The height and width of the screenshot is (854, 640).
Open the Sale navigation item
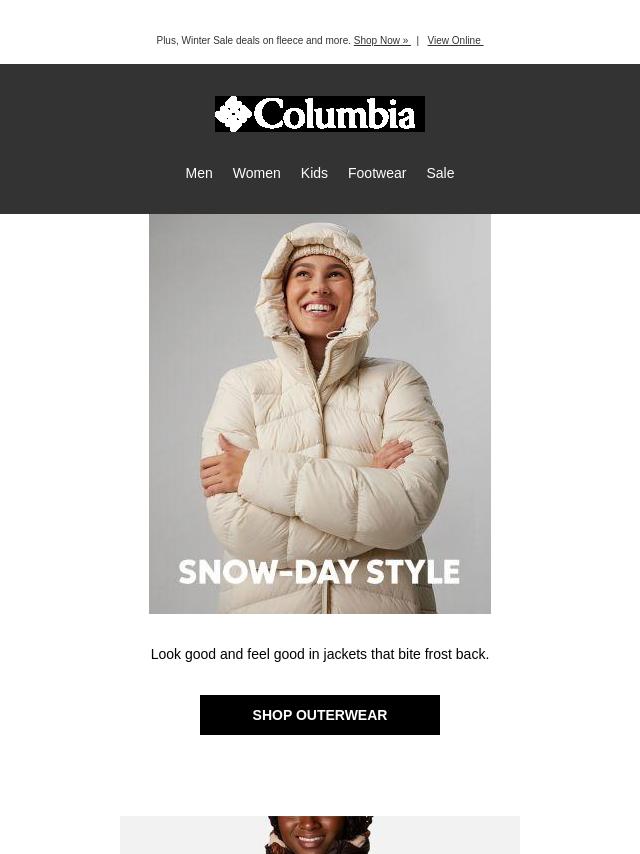point(440,173)
